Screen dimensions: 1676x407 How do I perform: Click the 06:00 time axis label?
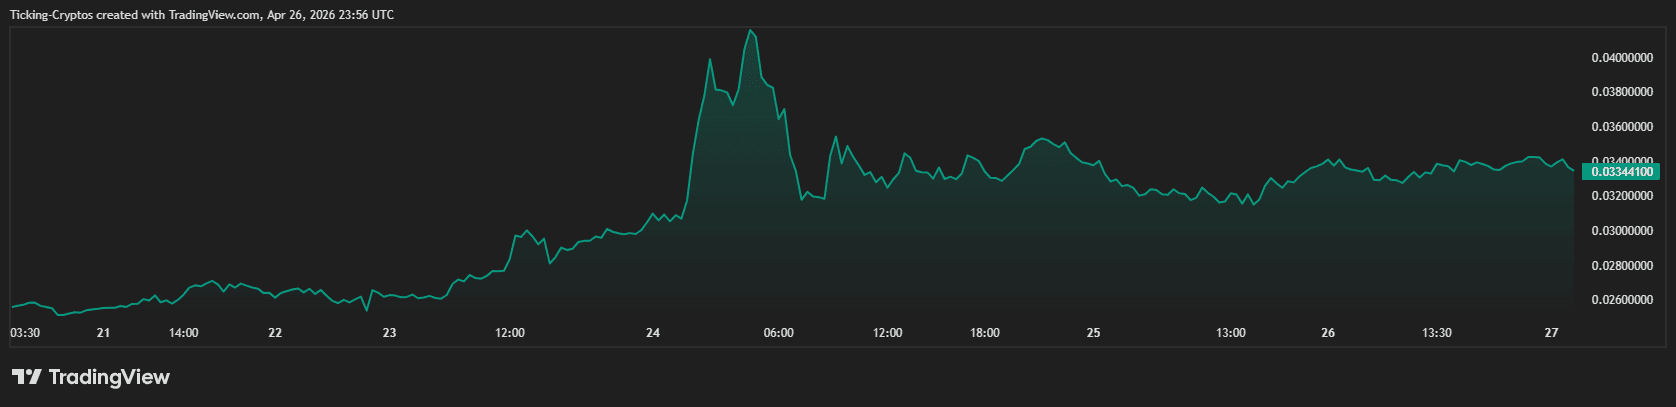pyautogui.click(x=779, y=333)
